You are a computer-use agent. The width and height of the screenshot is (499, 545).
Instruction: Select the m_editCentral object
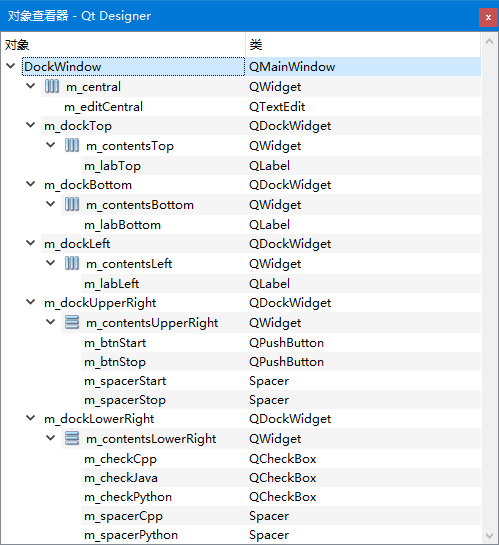pyautogui.click(x=103, y=107)
